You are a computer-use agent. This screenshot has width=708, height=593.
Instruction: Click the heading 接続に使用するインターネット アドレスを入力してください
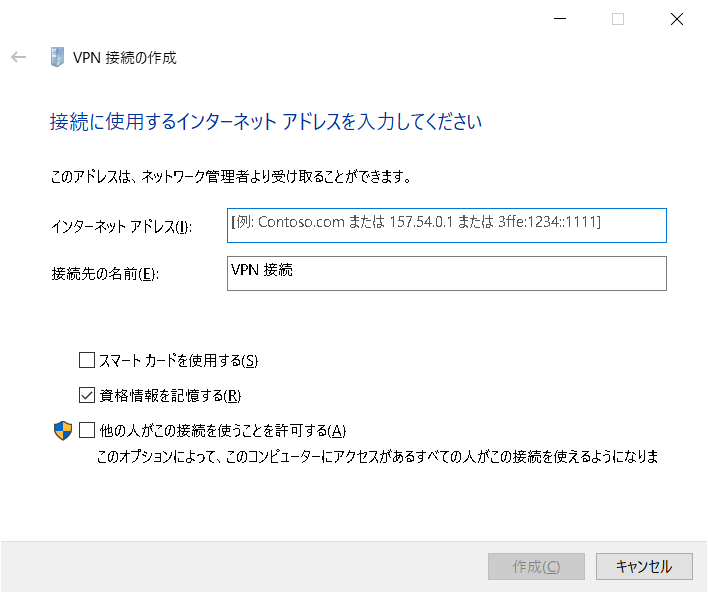[x=266, y=122]
